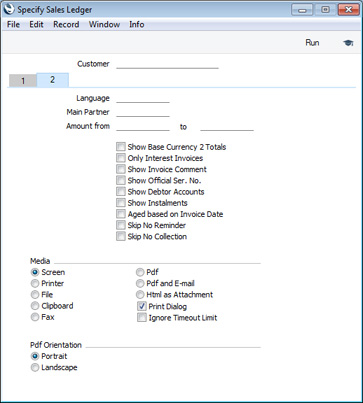The width and height of the screenshot is (363, 403).
Task: Click into the Customer field
Action: pos(167,64)
